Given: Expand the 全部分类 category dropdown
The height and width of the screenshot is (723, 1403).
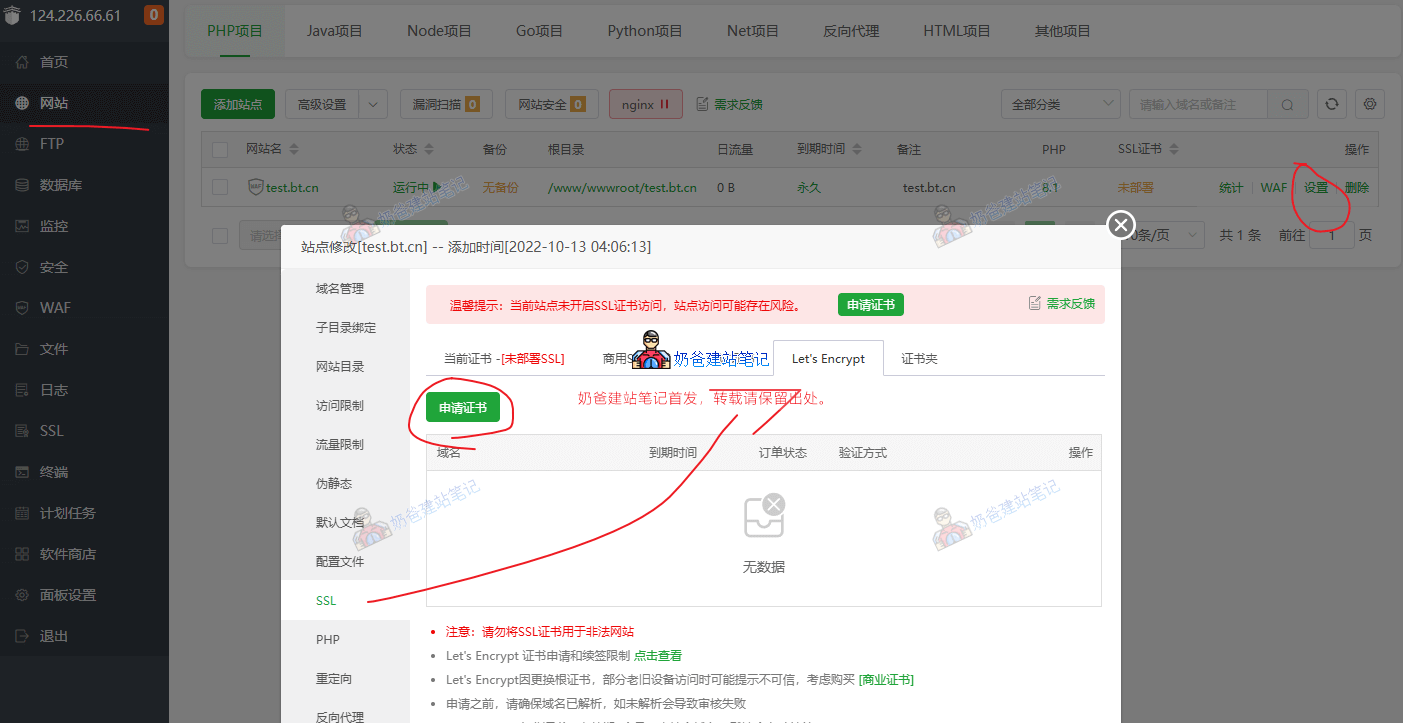Looking at the screenshot, I should click(x=1060, y=104).
